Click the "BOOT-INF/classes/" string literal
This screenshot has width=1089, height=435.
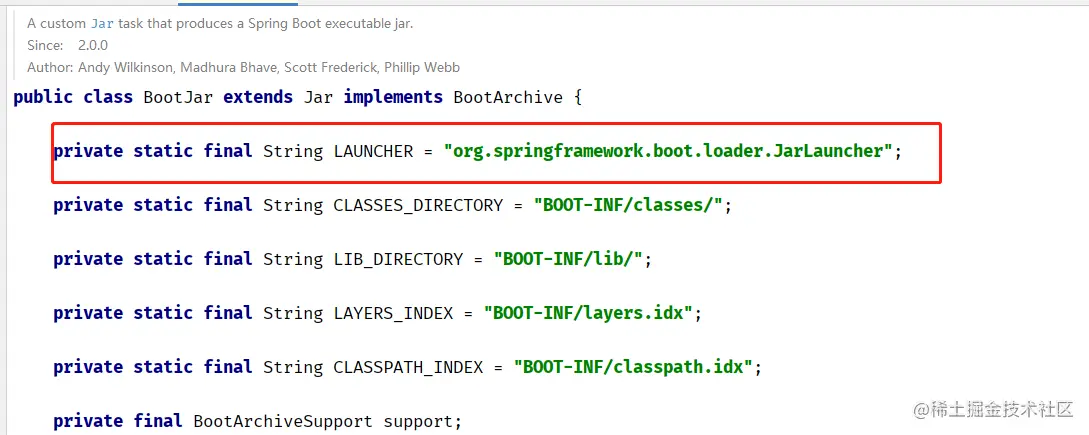point(628,205)
